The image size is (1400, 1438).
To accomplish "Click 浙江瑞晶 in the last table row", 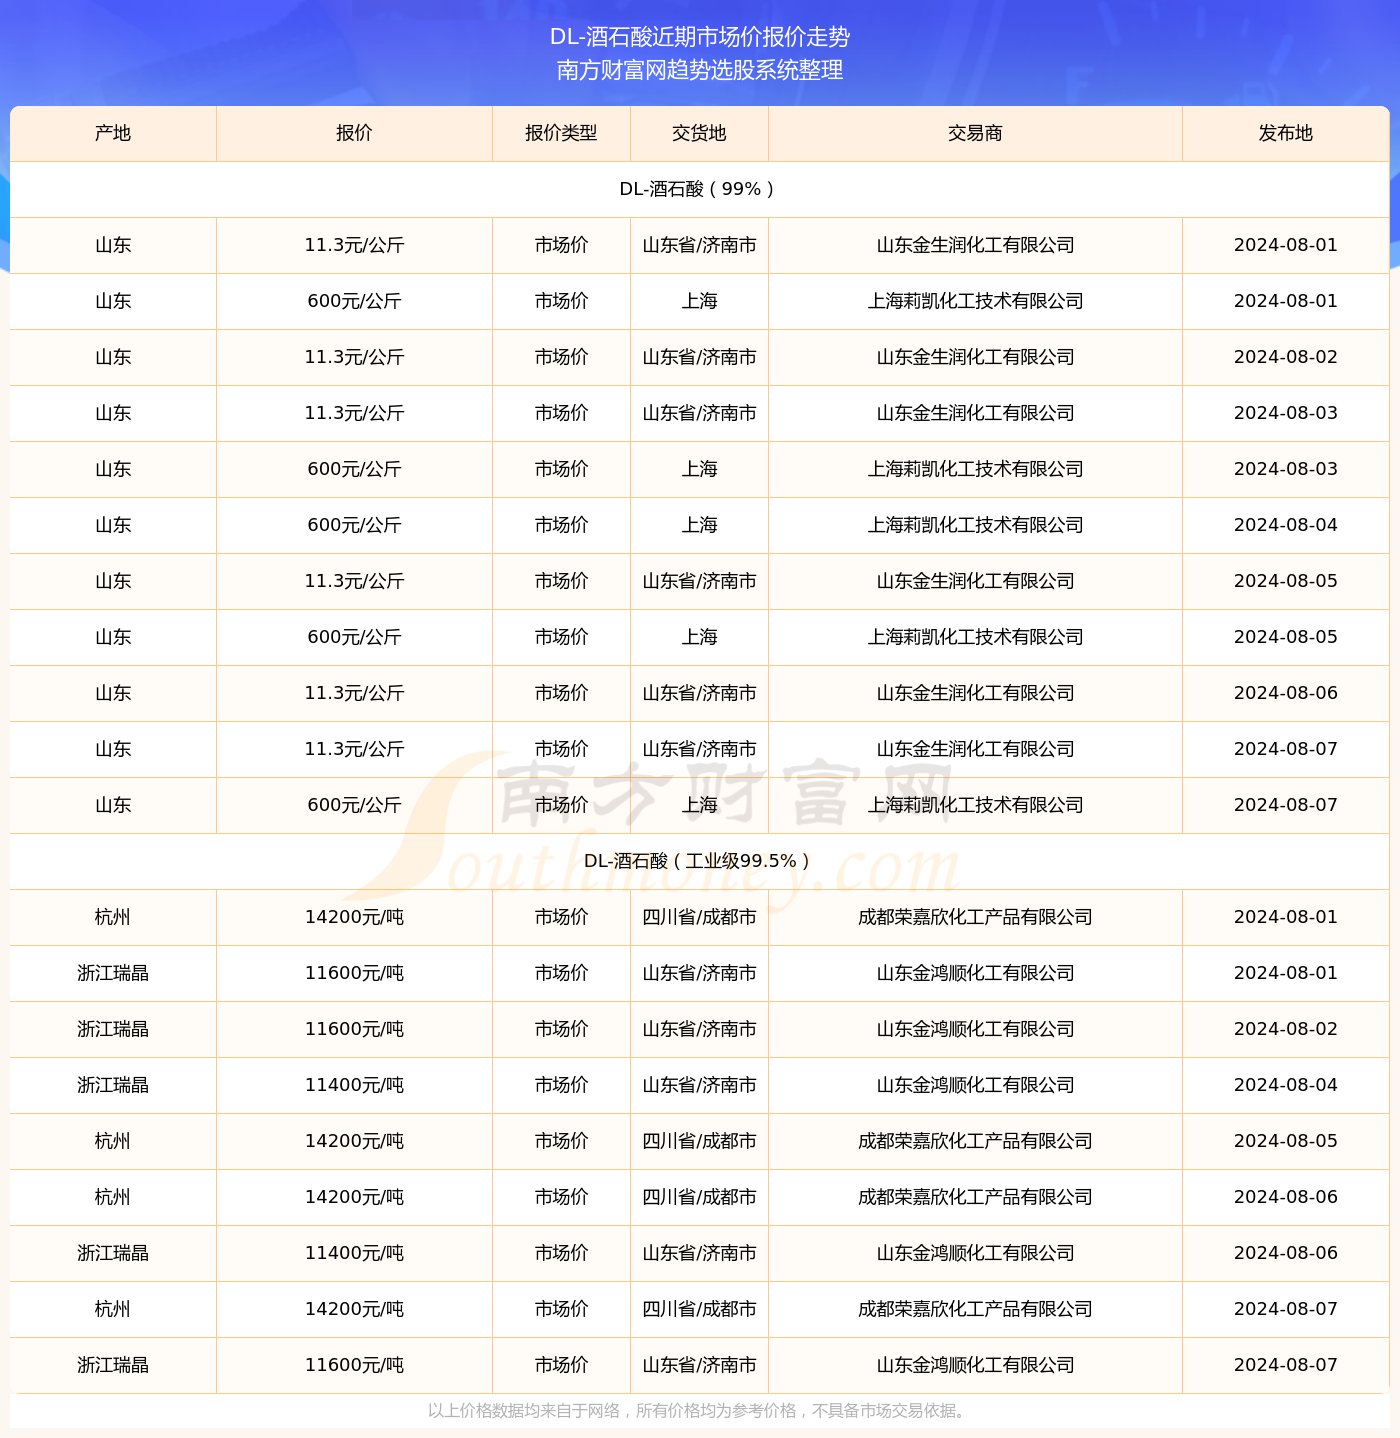I will coord(113,1365).
